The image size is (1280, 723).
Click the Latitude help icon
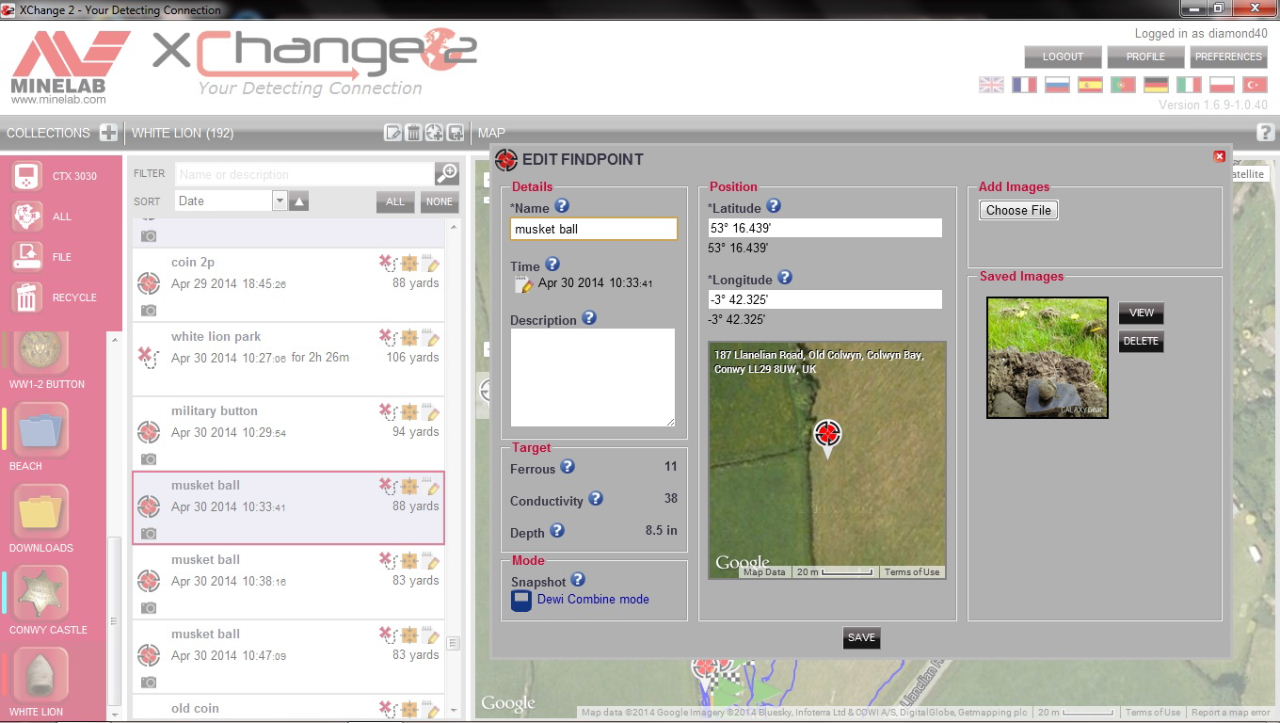773,206
